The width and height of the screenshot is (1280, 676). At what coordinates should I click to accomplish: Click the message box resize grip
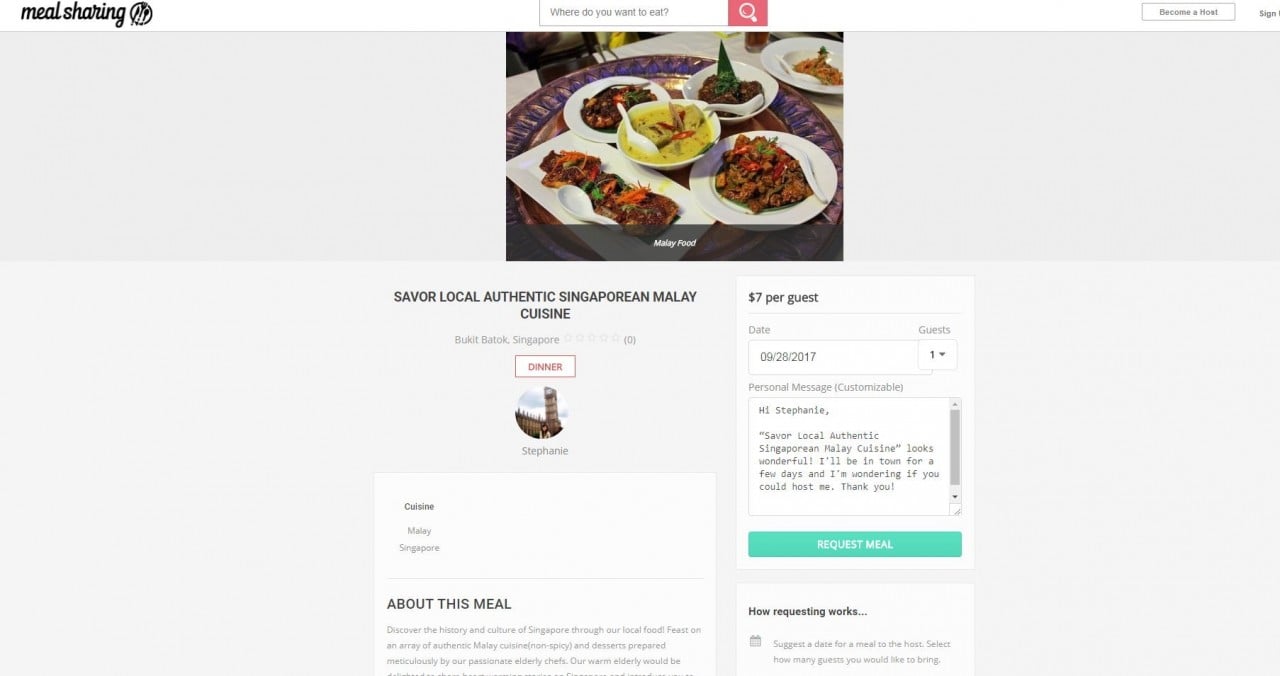tap(956, 510)
